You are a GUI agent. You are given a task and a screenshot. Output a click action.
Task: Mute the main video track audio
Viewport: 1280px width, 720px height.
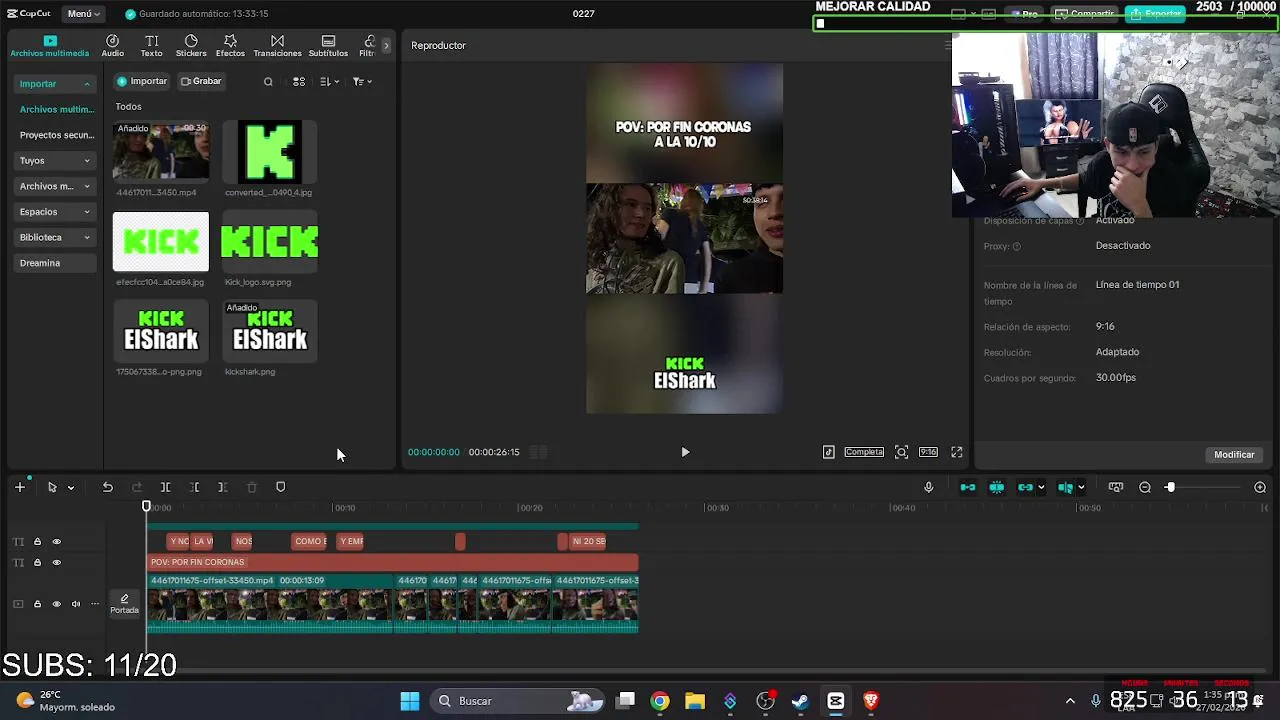coord(75,604)
